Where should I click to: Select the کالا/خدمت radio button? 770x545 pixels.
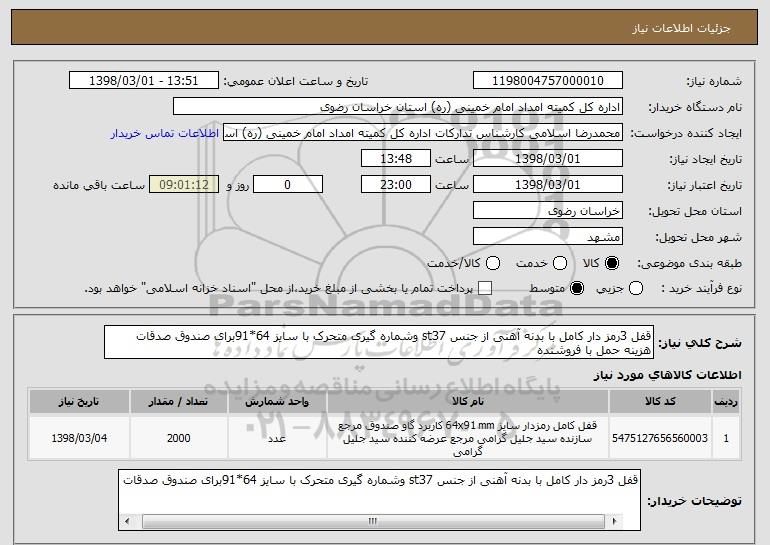[x=493, y=263]
